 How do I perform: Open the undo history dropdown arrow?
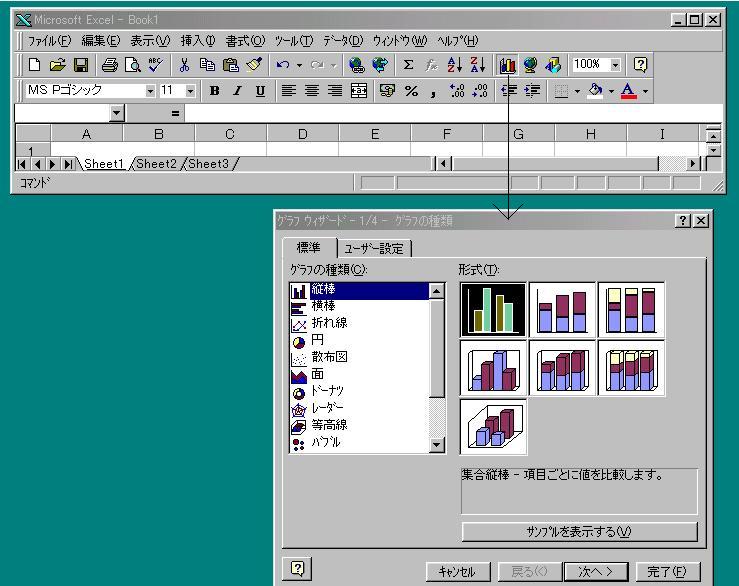(299, 65)
